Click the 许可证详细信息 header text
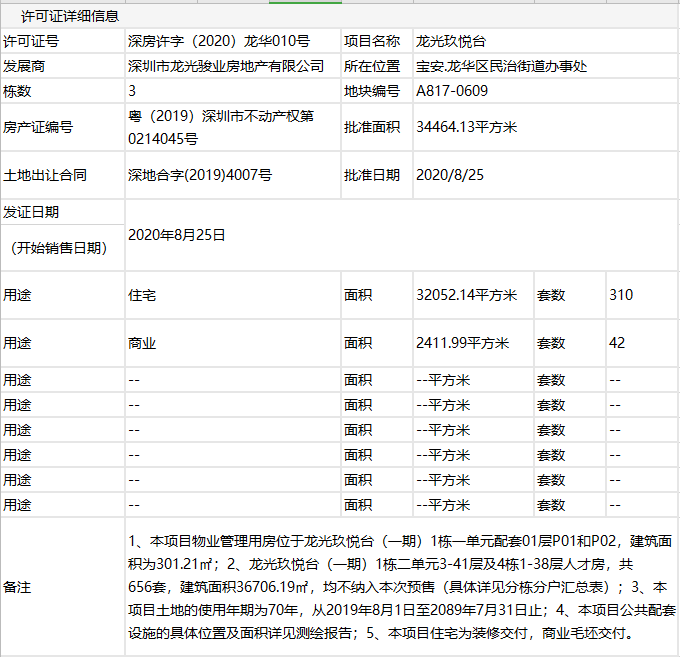Image resolution: width=680 pixels, height=657 pixels. 70,16
